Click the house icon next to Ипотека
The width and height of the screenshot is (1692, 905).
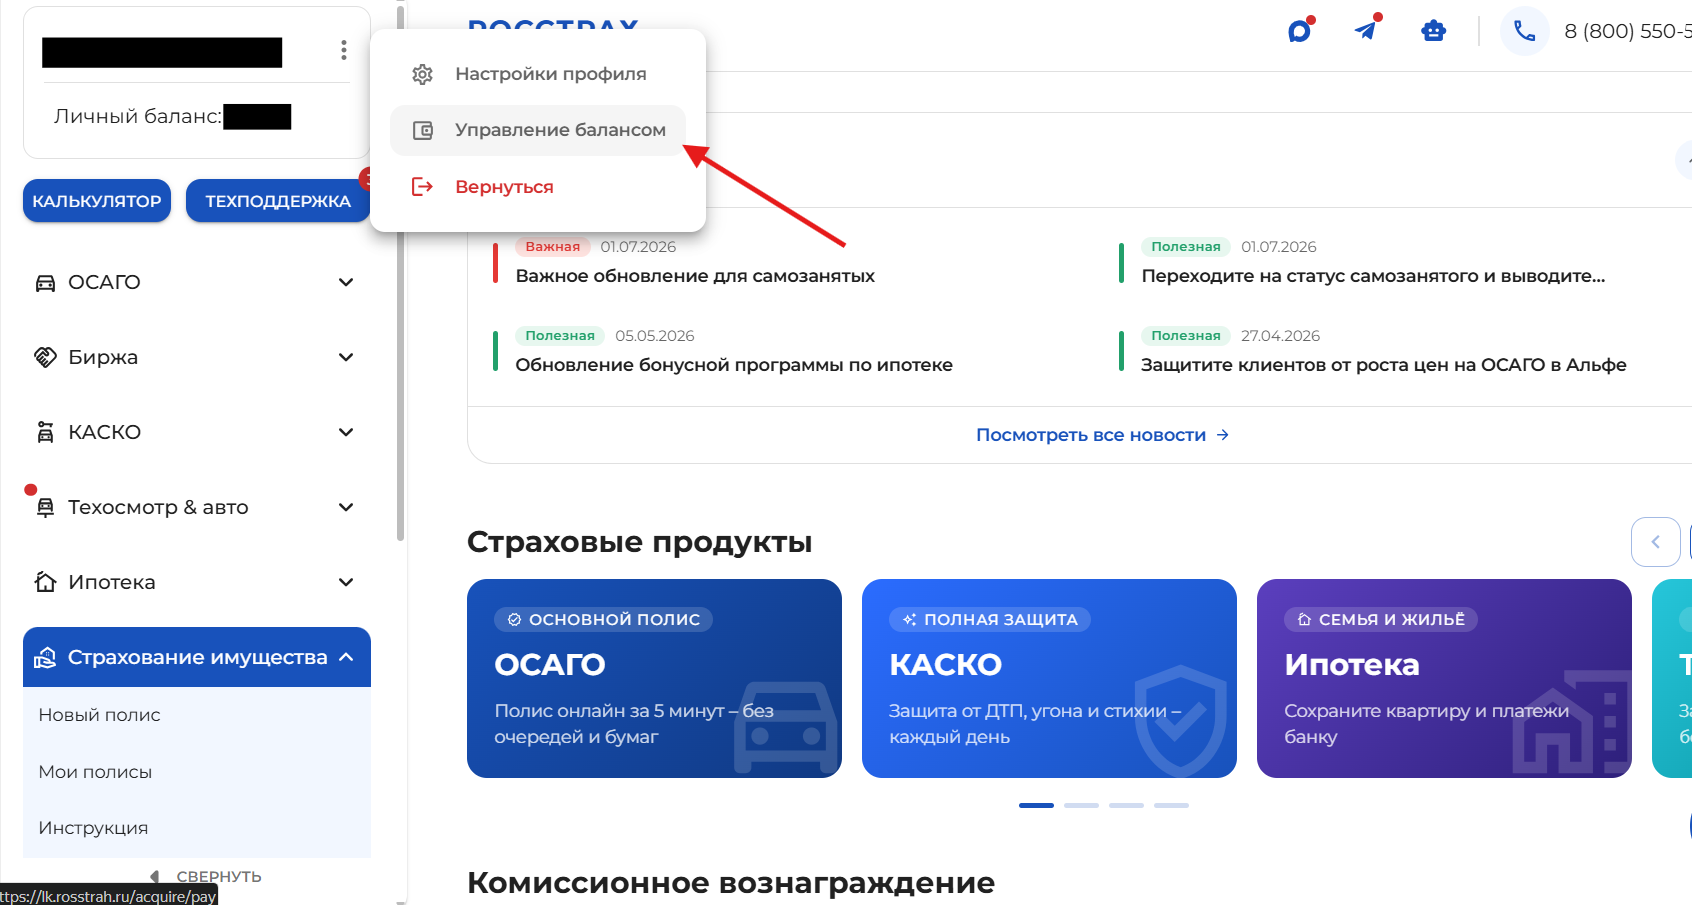coord(46,582)
